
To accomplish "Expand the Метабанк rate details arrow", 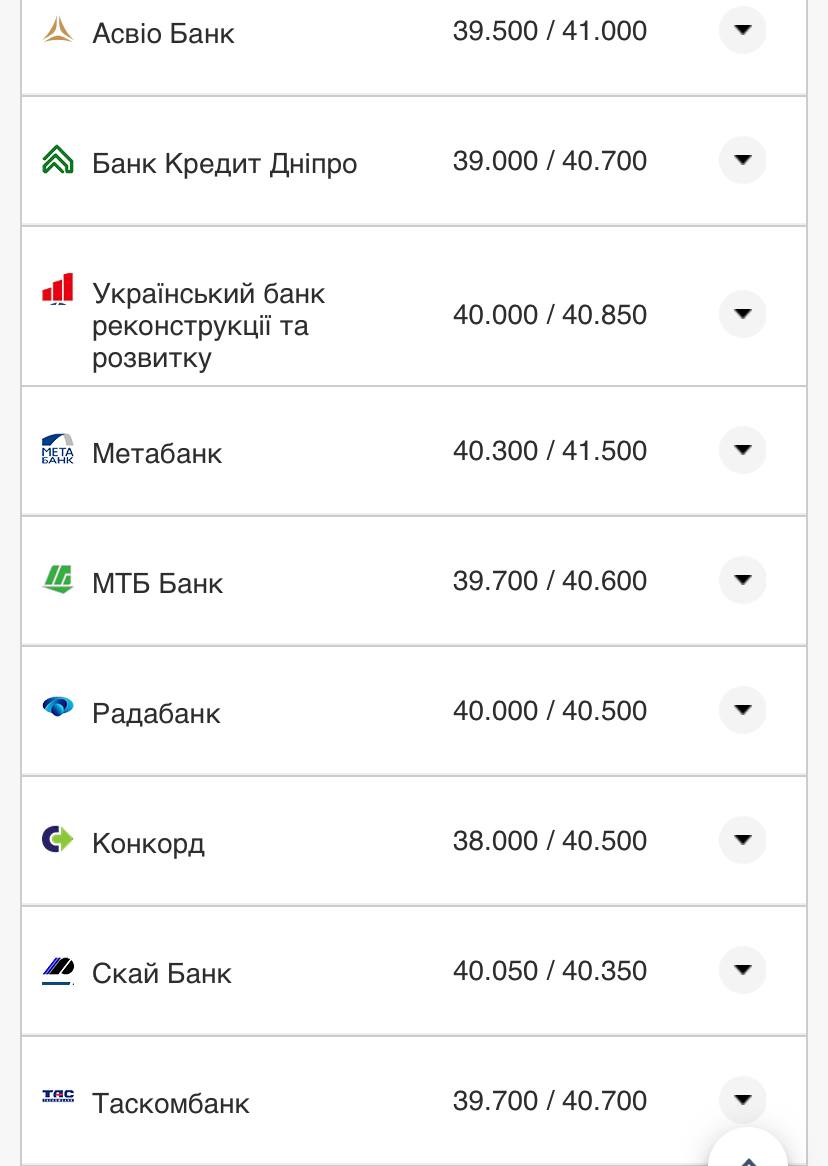I will (742, 450).
